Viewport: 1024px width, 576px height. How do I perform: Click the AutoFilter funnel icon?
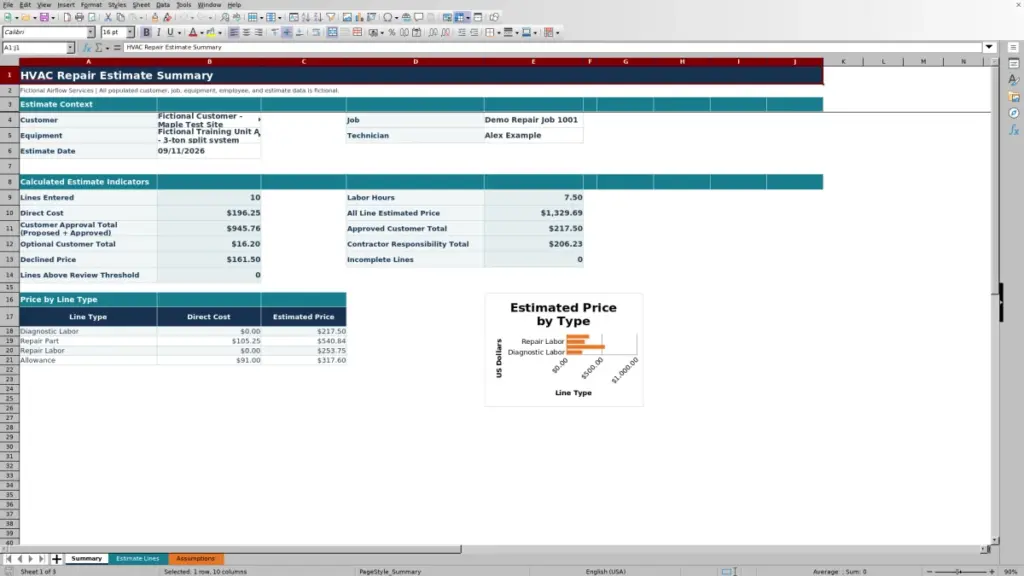[x=330, y=17]
